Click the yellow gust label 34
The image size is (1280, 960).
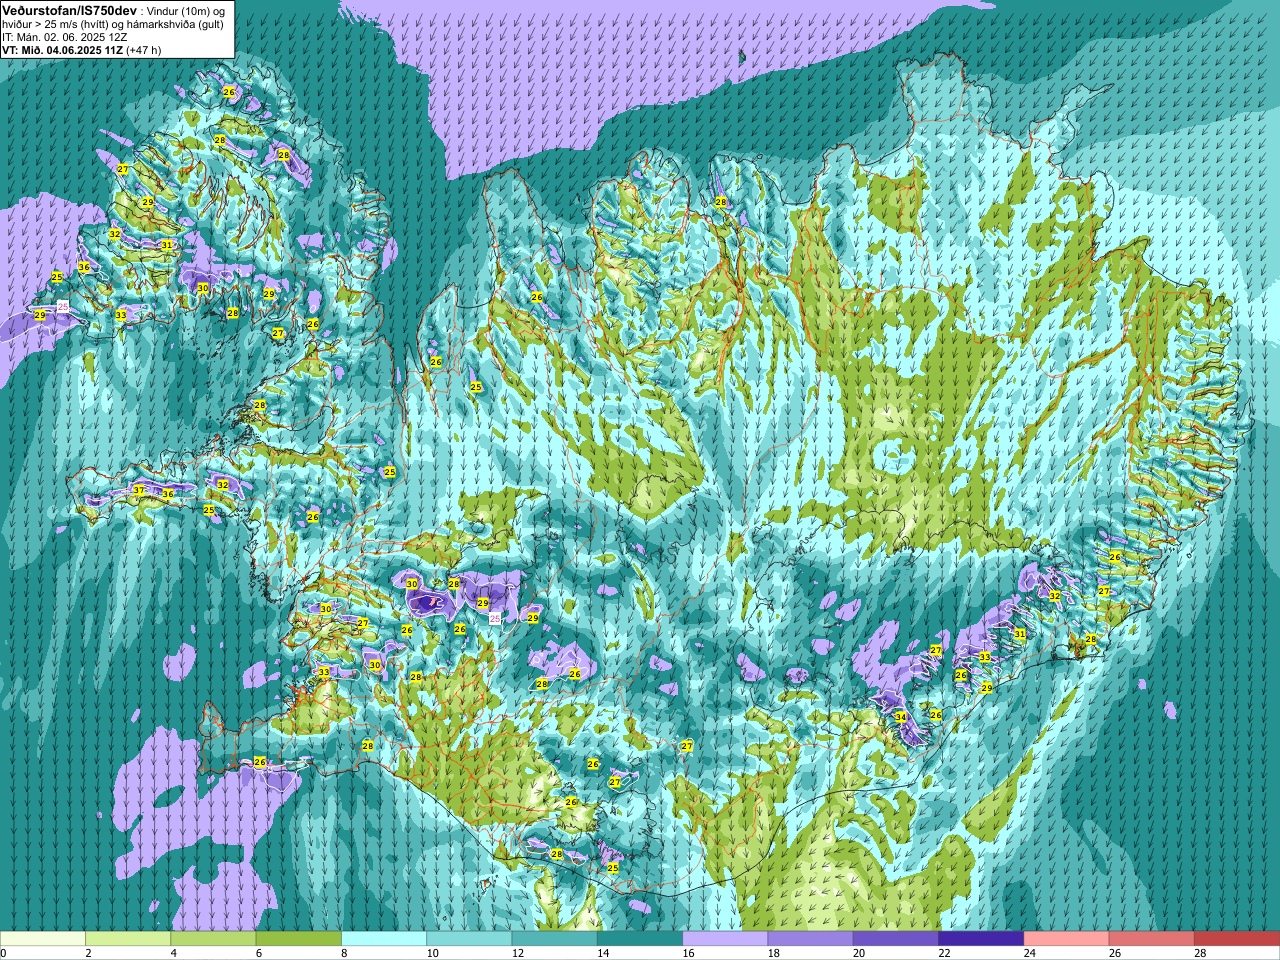click(x=901, y=717)
